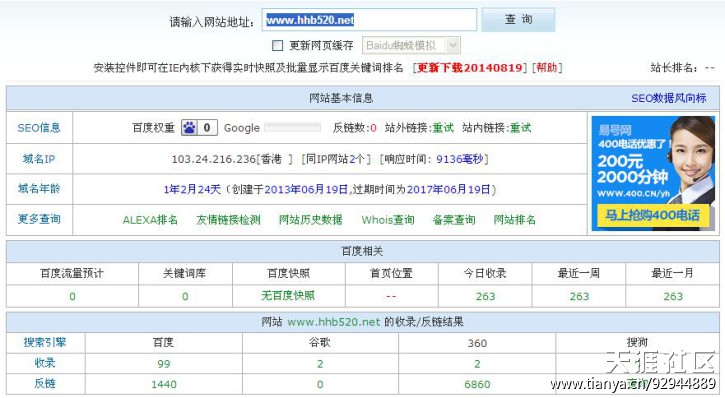
Task: Open the 网站排名 link
Action: point(515,220)
